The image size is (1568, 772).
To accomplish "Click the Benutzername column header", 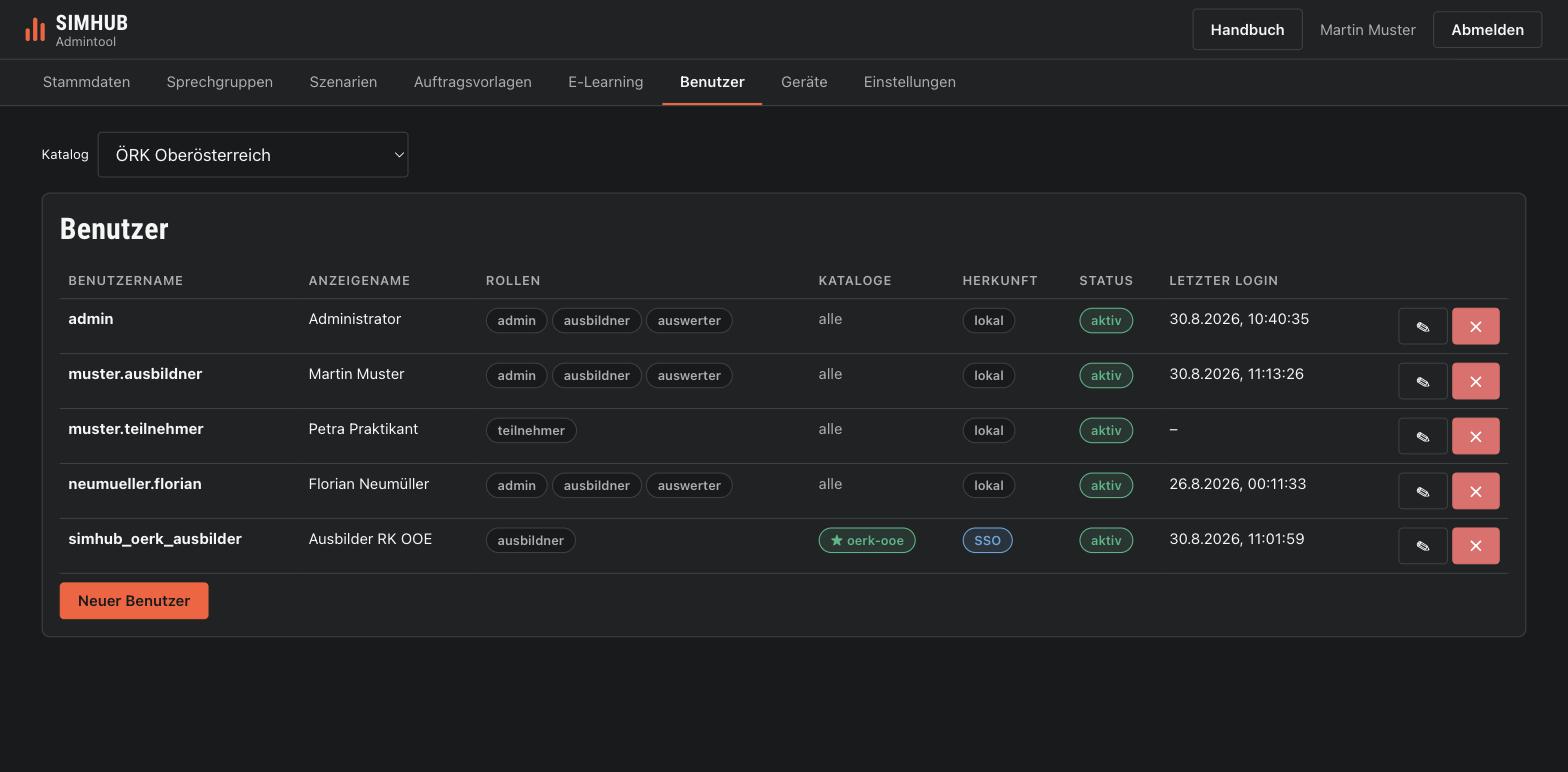I will (x=126, y=281).
